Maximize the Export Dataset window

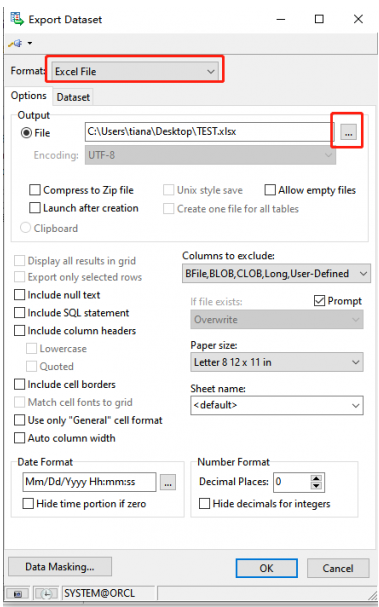click(x=319, y=19)
